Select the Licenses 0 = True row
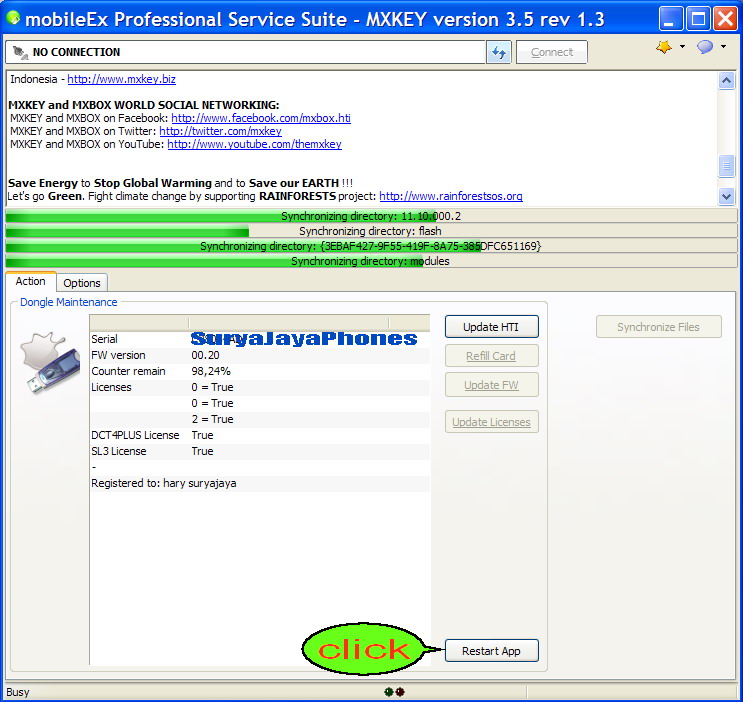Image resolution: width=743 pixels, height=702 pixels. pyautogui.click(x=260, y=387)
